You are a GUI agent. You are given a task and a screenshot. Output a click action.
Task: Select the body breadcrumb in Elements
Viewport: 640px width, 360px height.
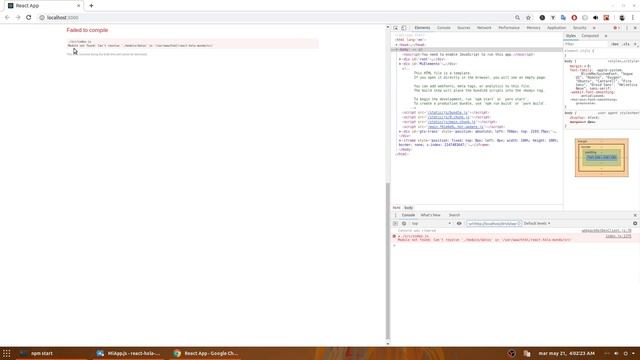(409, 208)
